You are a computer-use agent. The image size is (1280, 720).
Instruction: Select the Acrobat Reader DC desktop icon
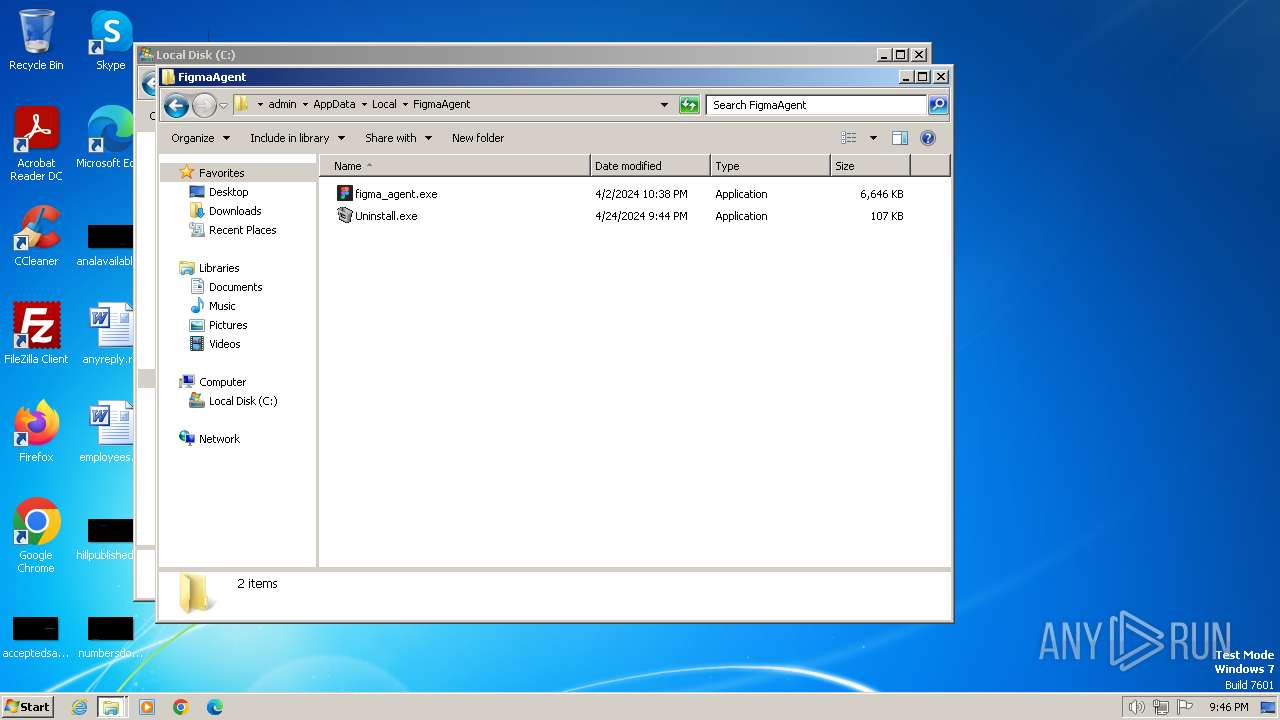tap(36, 144)
